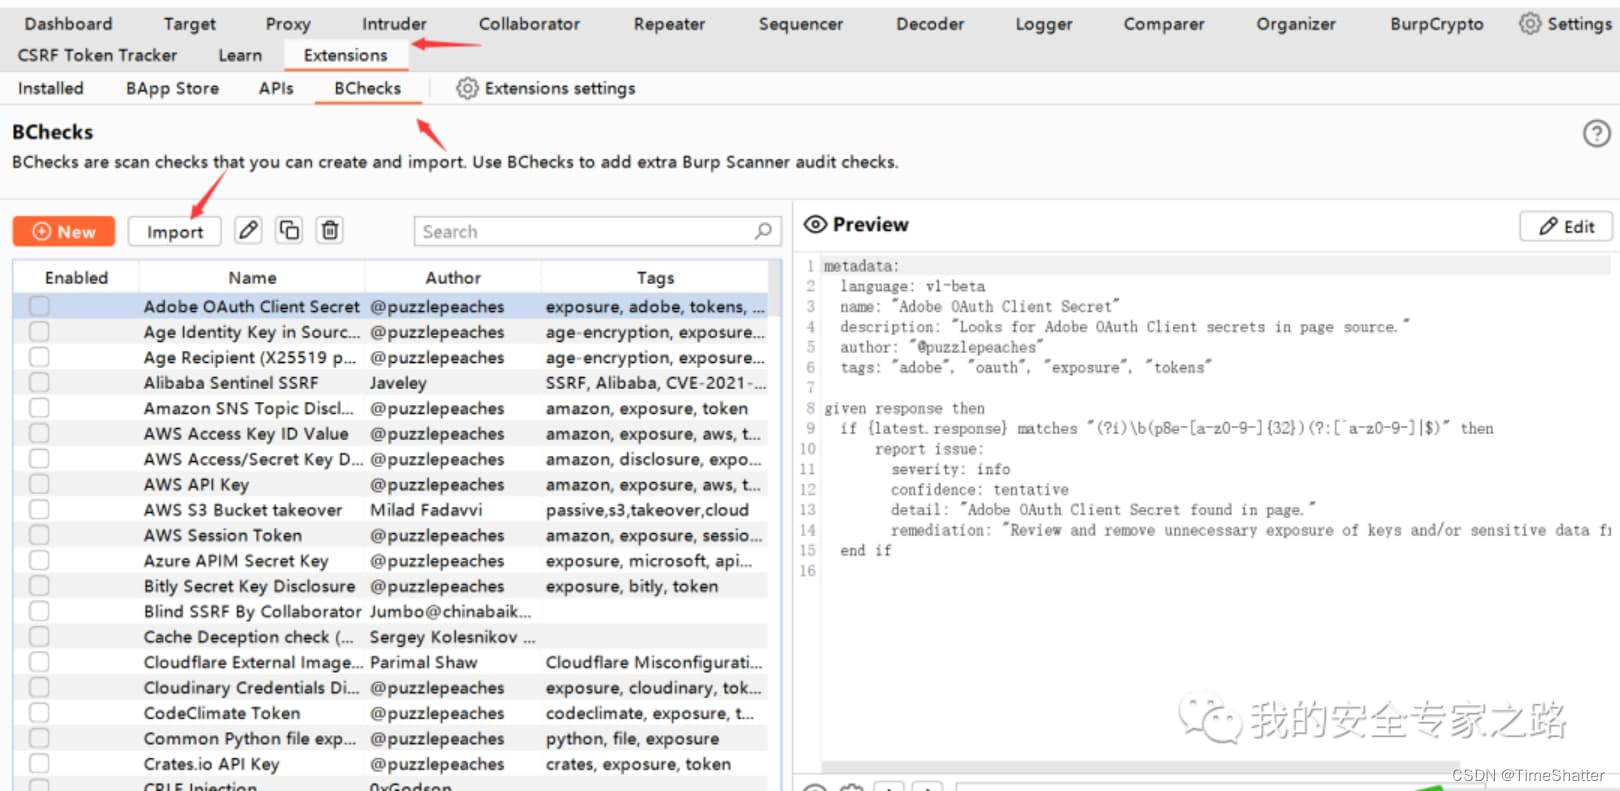Enable the Adobe OAuth Client Secret check
Viewport: 1620px width, 791px height.
click(x=39, y=306)
